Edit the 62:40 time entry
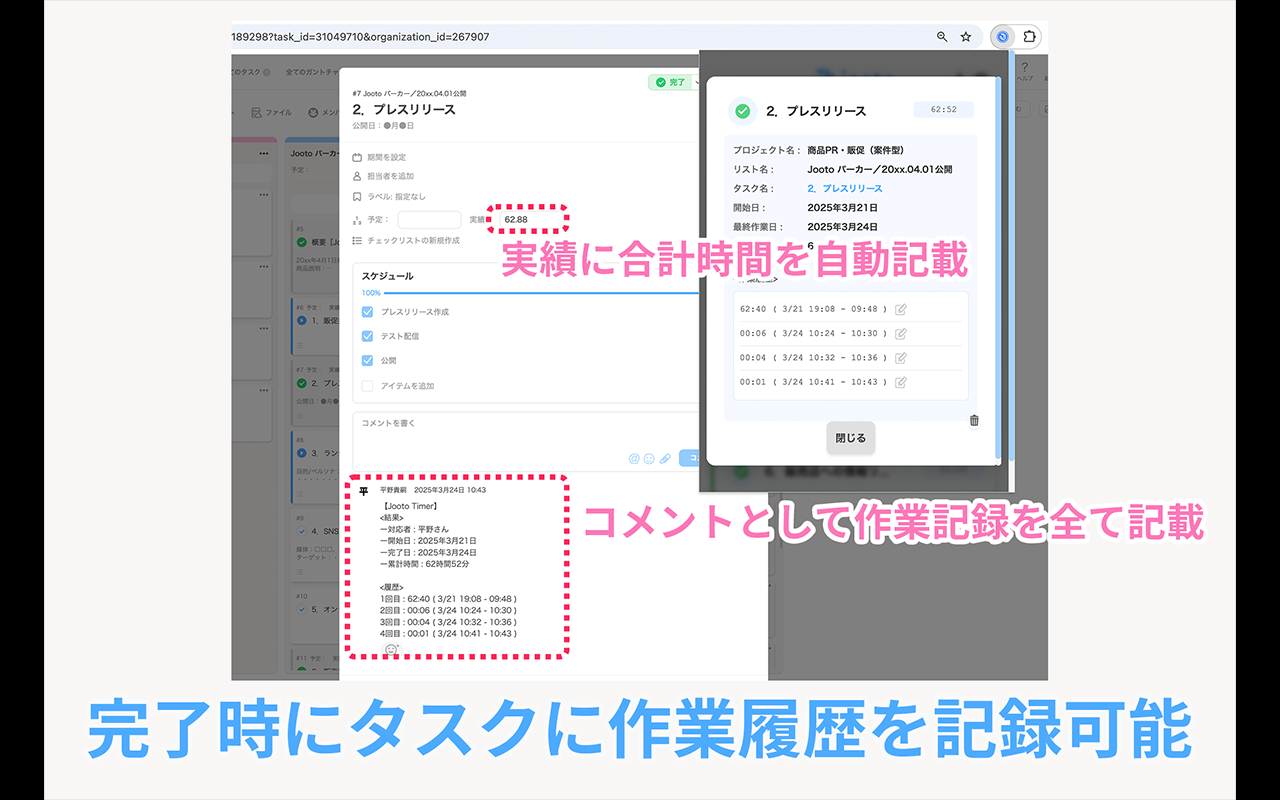 [x=901, y=309]
